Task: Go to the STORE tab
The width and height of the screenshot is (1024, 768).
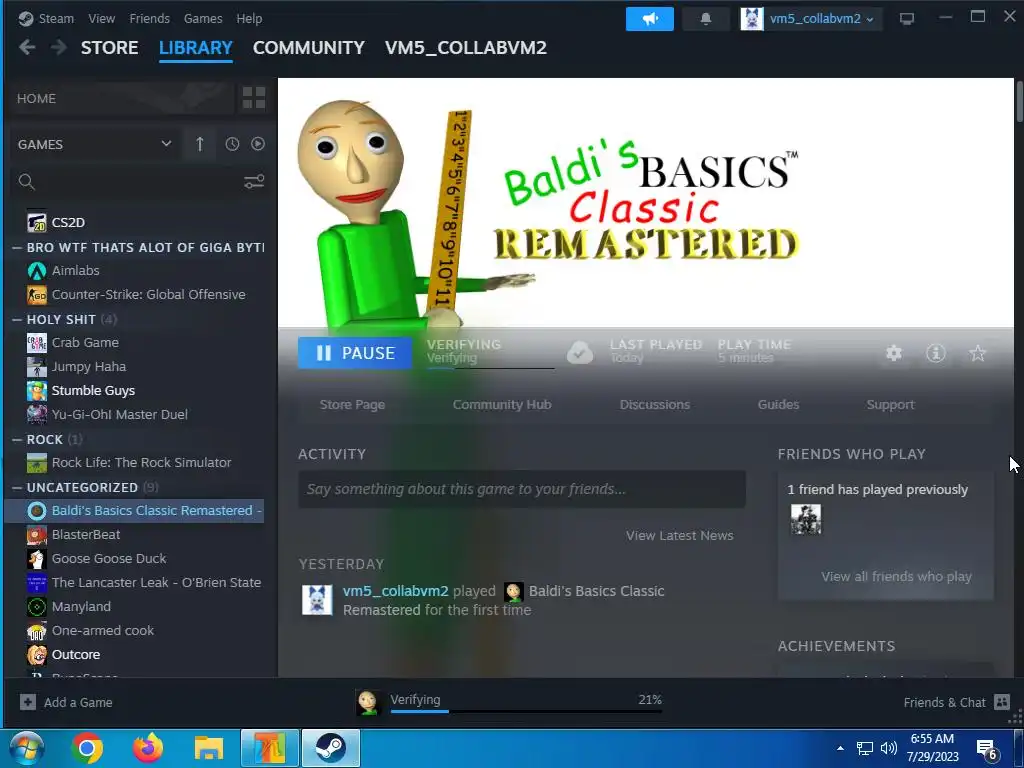Action: pos(109,48)
